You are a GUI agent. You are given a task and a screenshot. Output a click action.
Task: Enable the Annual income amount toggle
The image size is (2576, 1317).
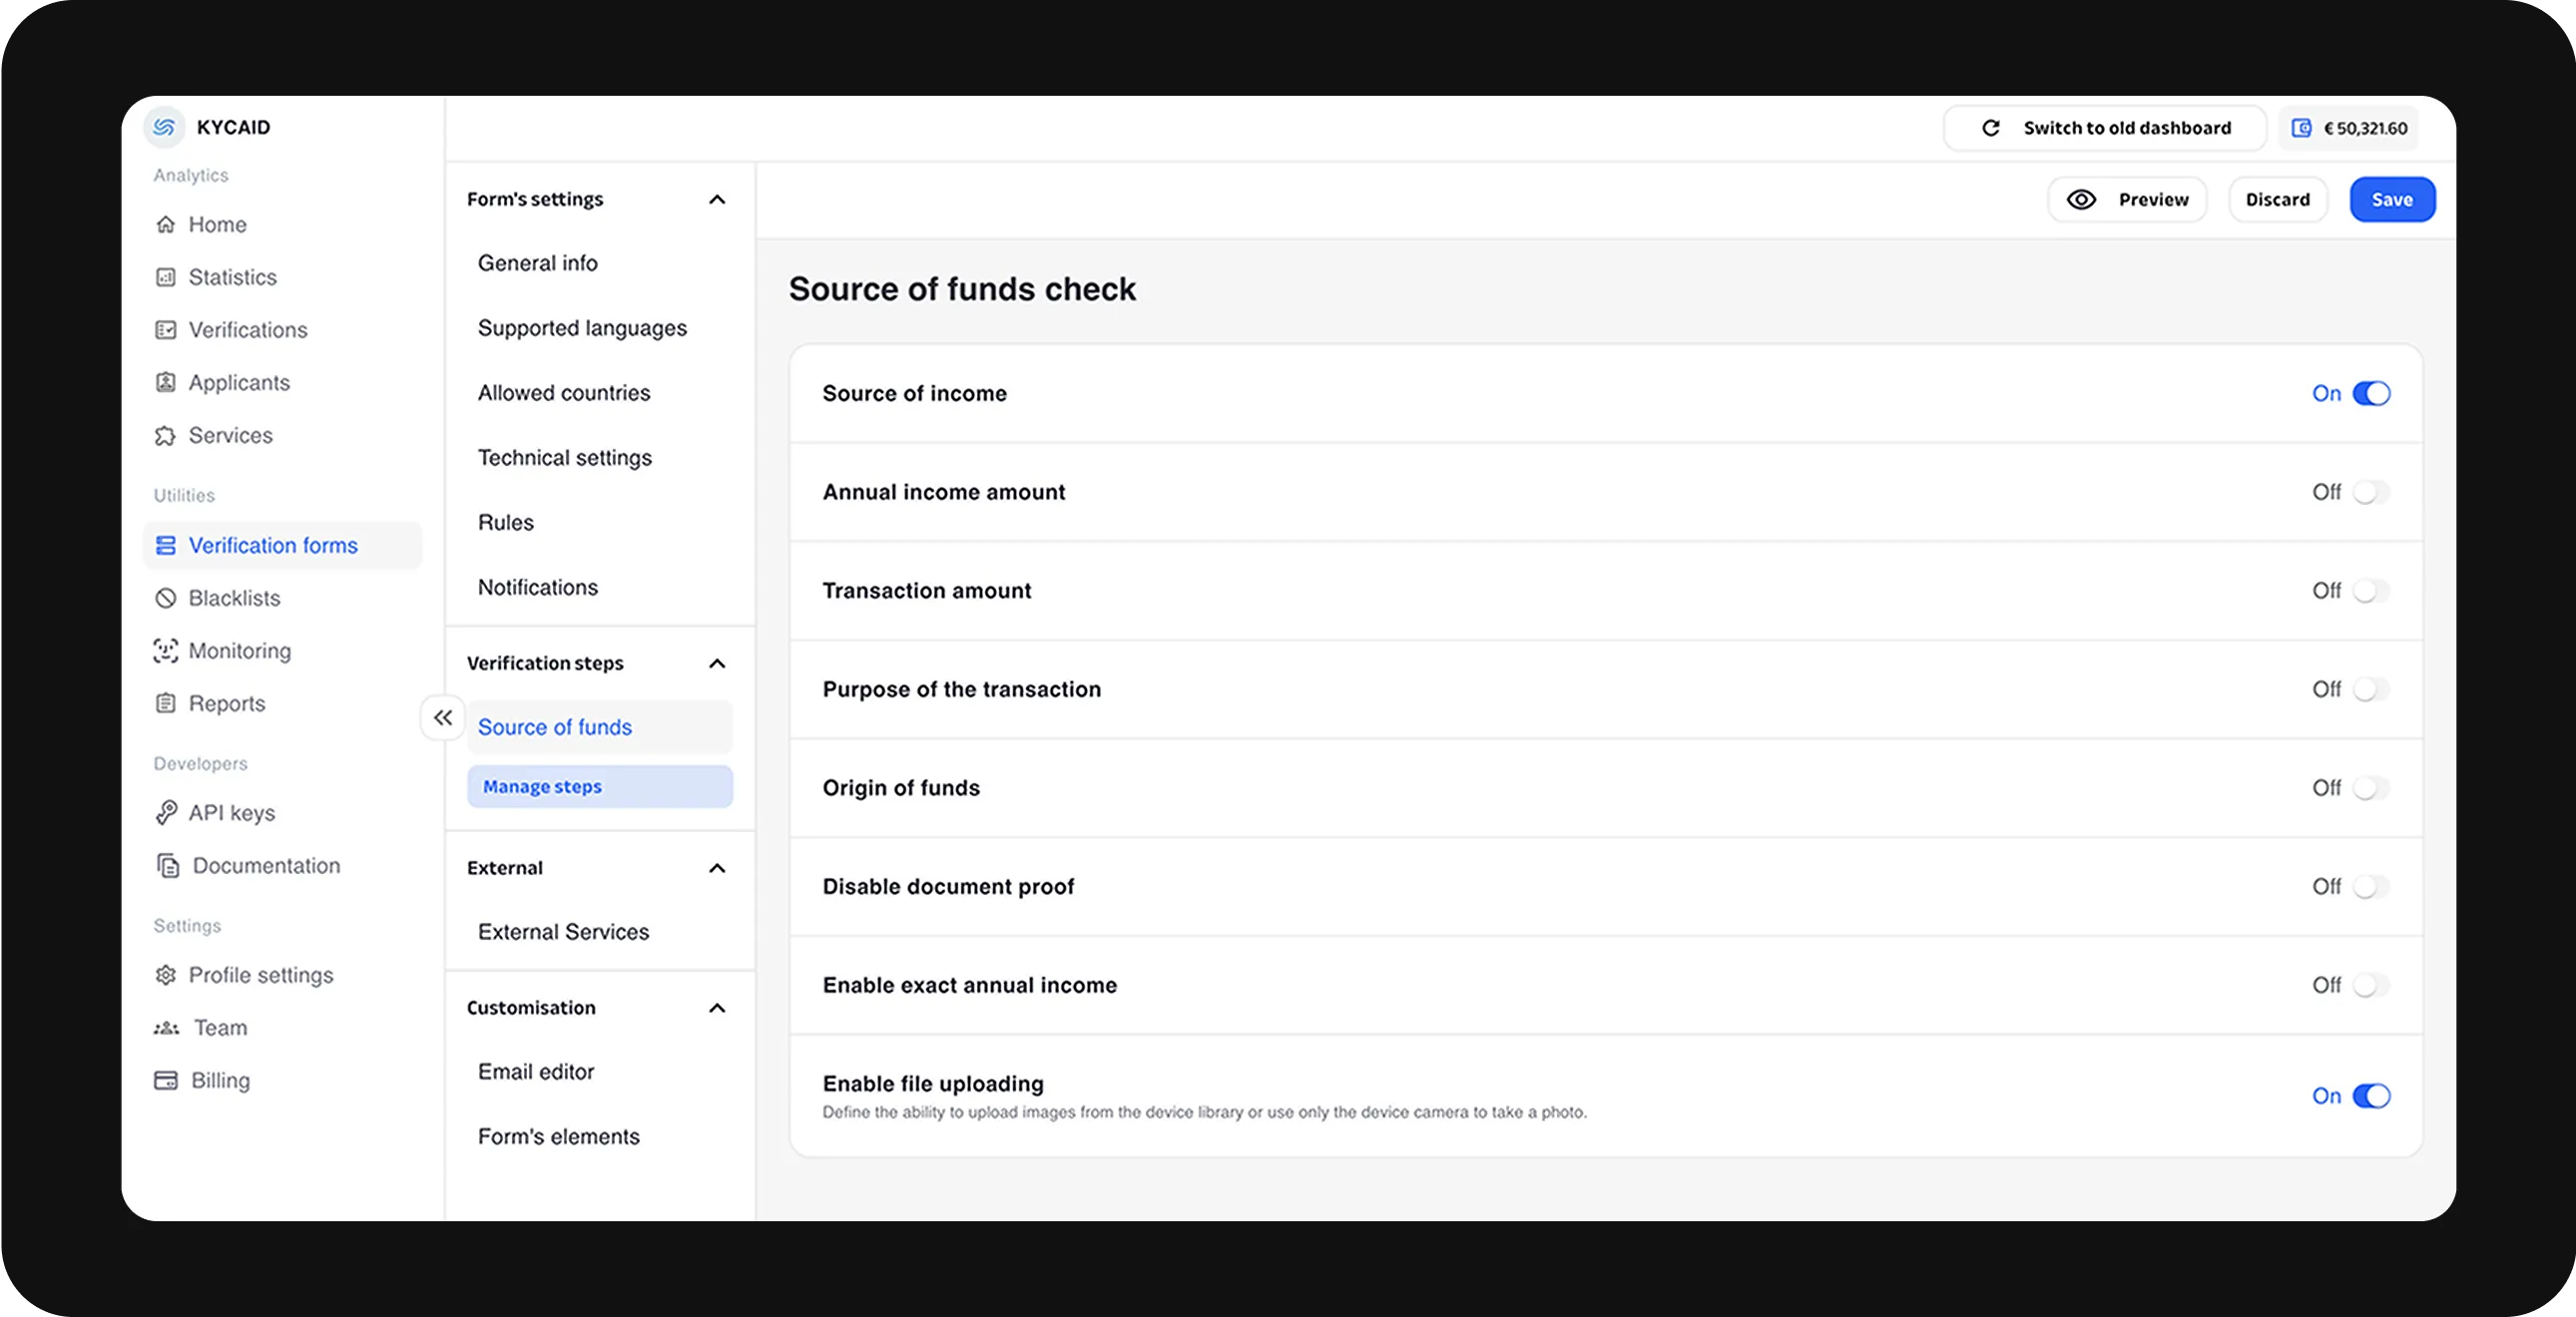coord(2372,492)
